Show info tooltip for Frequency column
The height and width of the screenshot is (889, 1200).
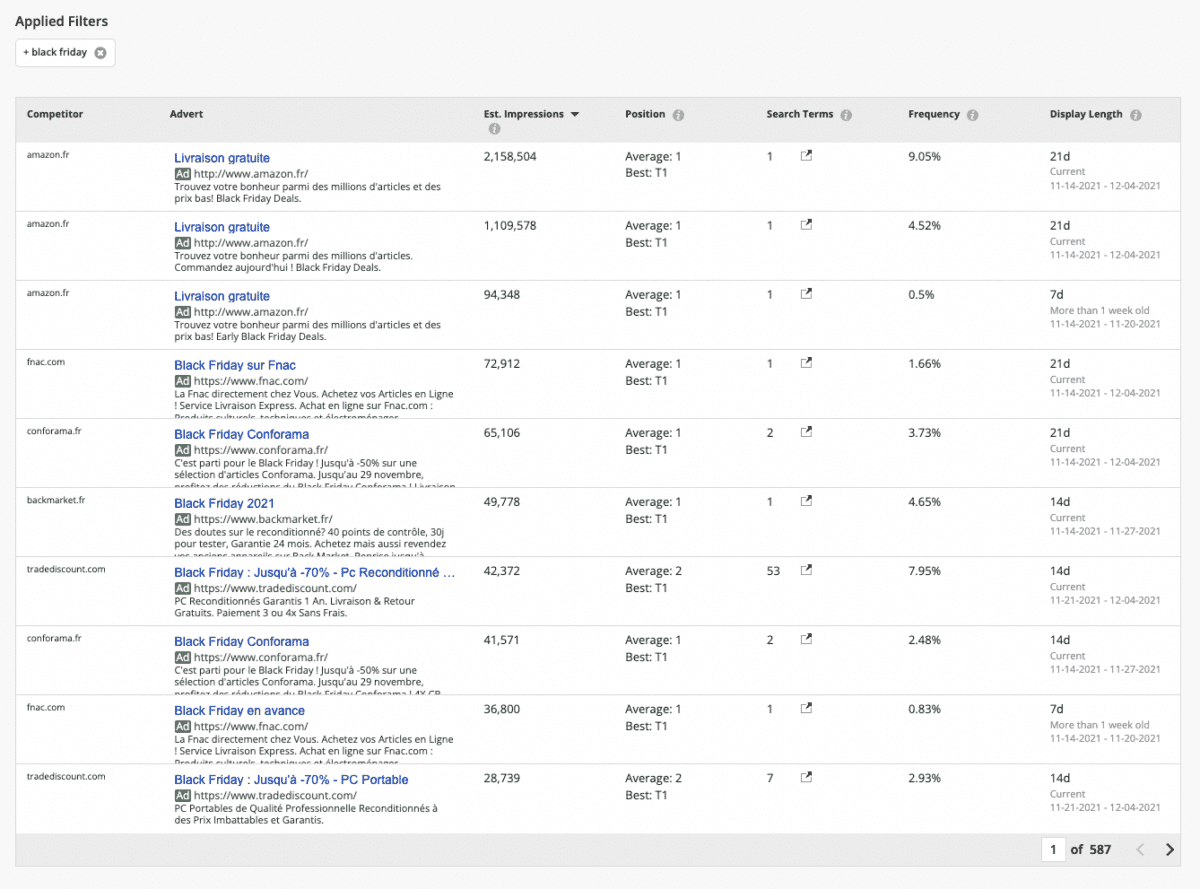973,115
